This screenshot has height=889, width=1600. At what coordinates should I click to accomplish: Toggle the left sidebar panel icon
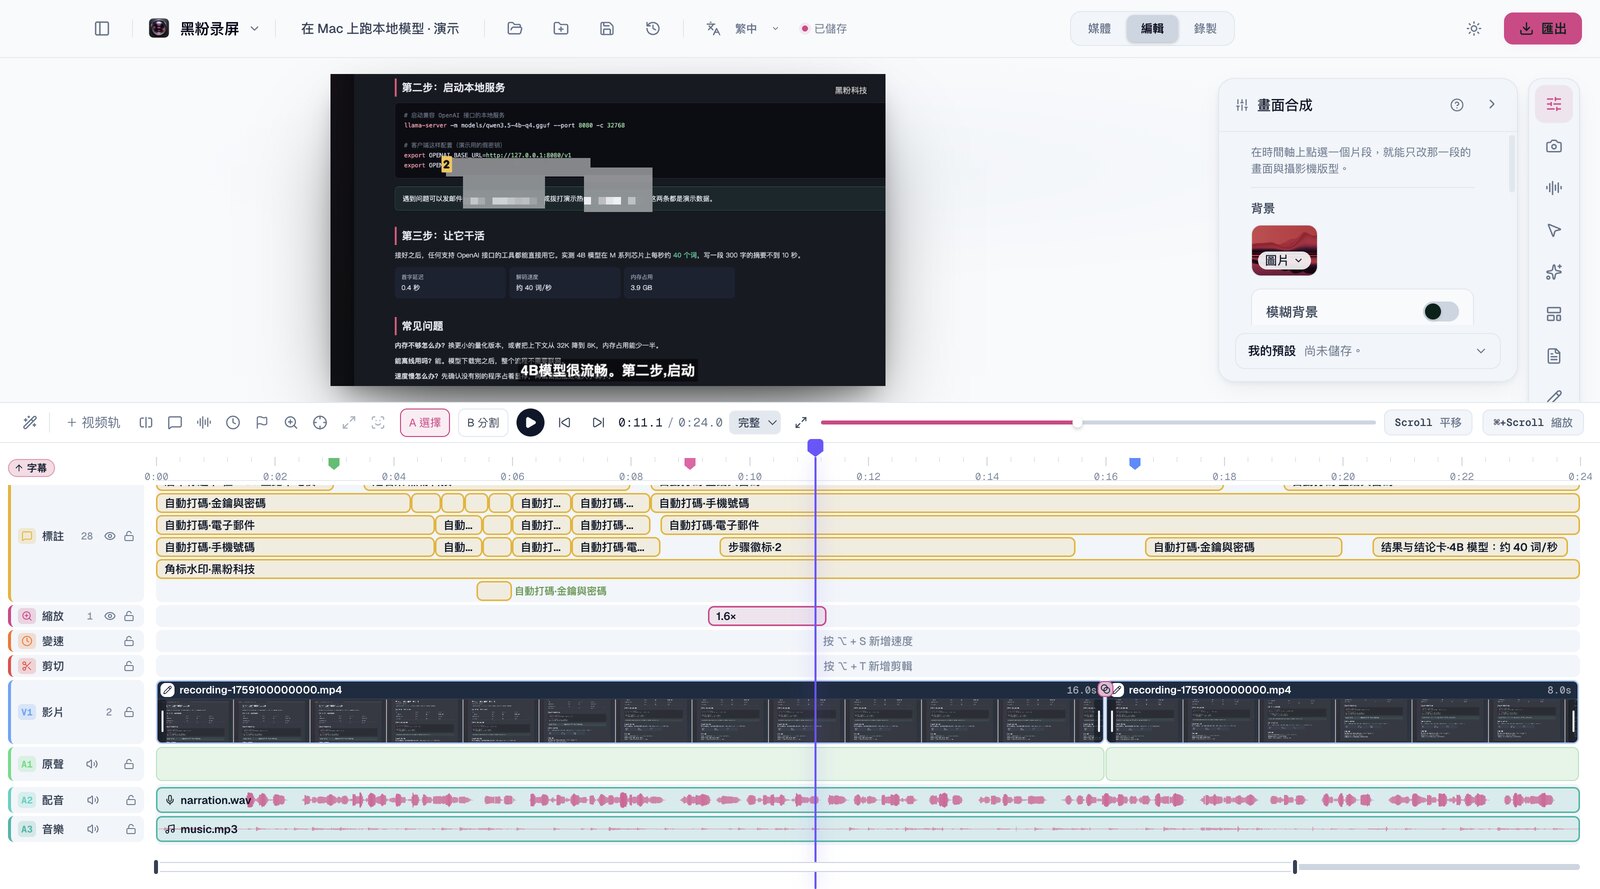pos(102,29)
